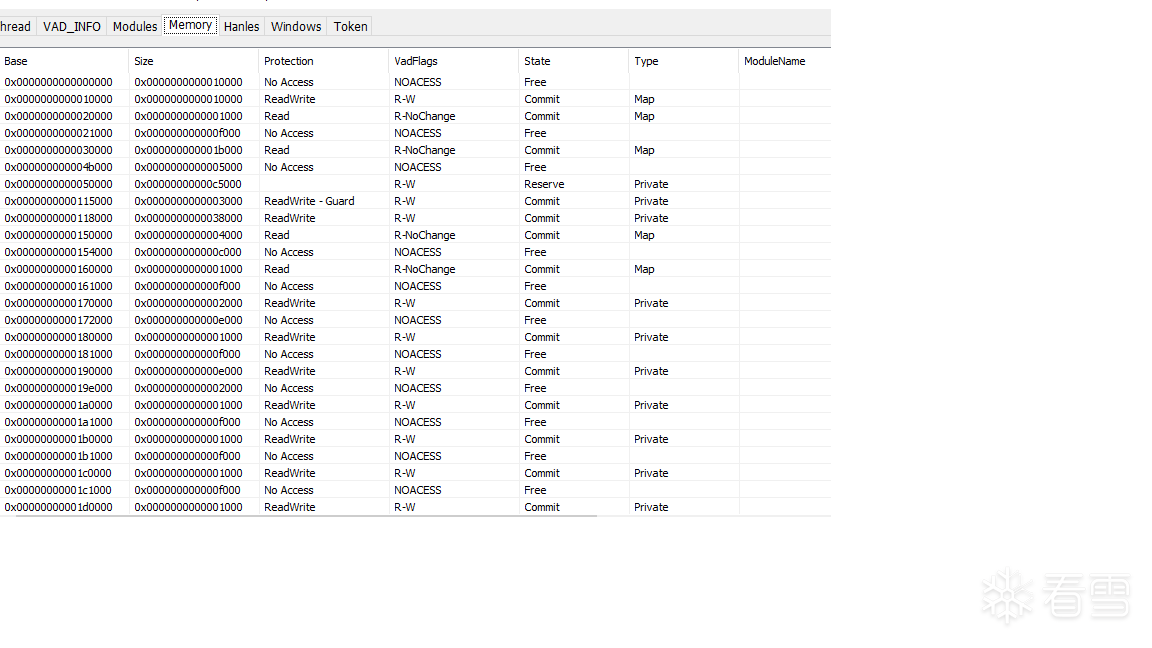Select the memory row at base 0x0000000000030000
The width and height of the screenshot is (1152, 648).
[x=58, y=150]
